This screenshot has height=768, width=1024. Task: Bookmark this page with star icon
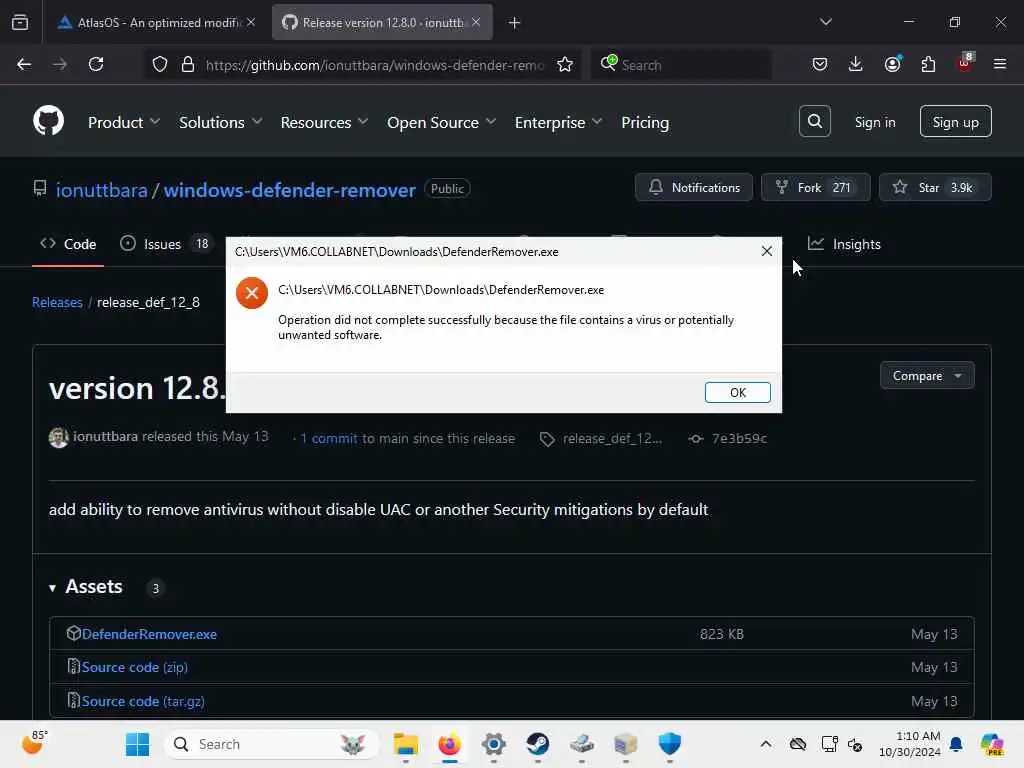(565, 65)
